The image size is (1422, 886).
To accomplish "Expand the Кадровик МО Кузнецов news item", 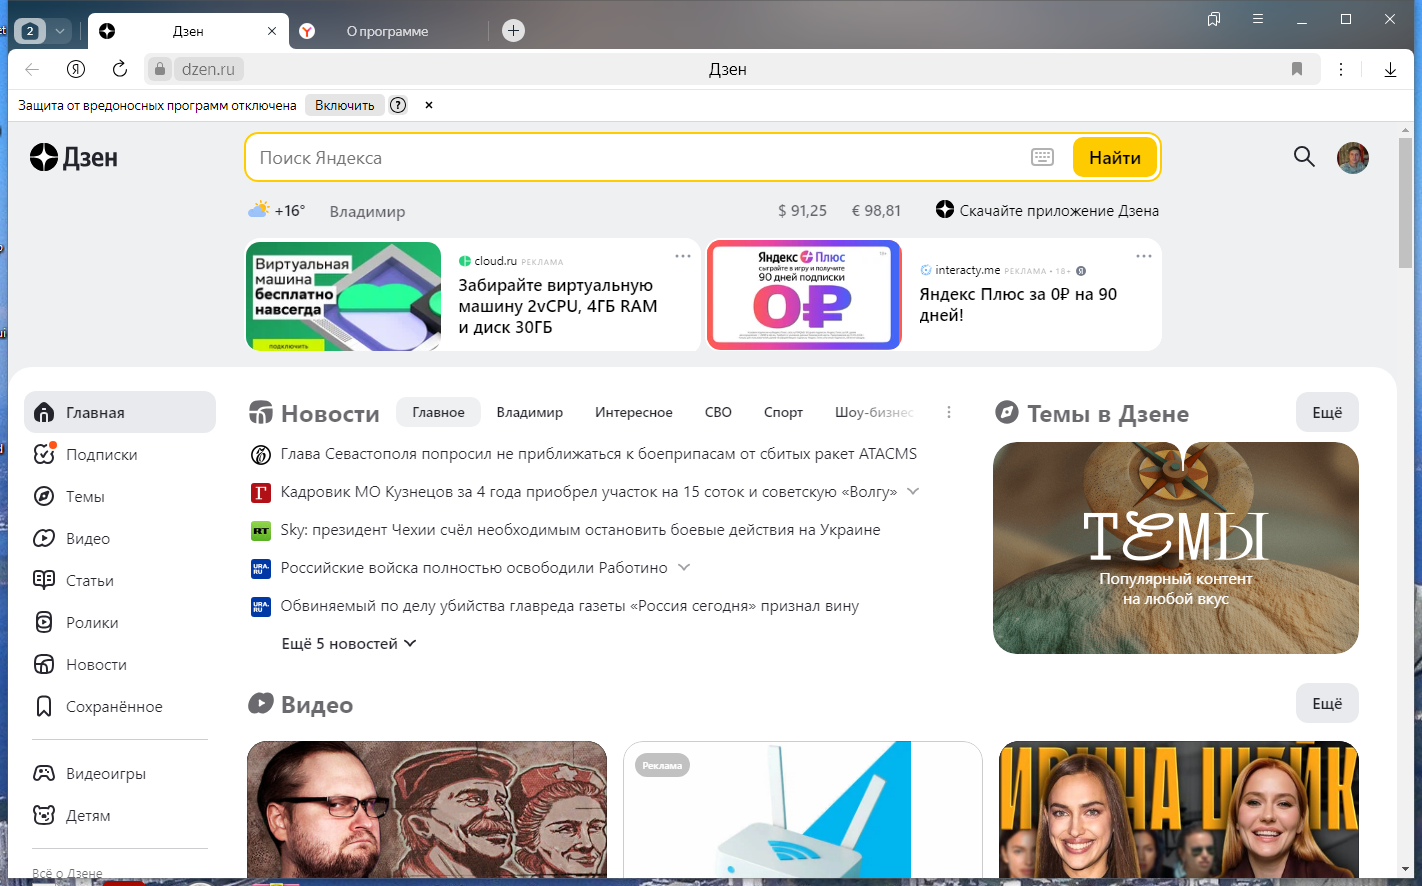I will coord(913,492).
